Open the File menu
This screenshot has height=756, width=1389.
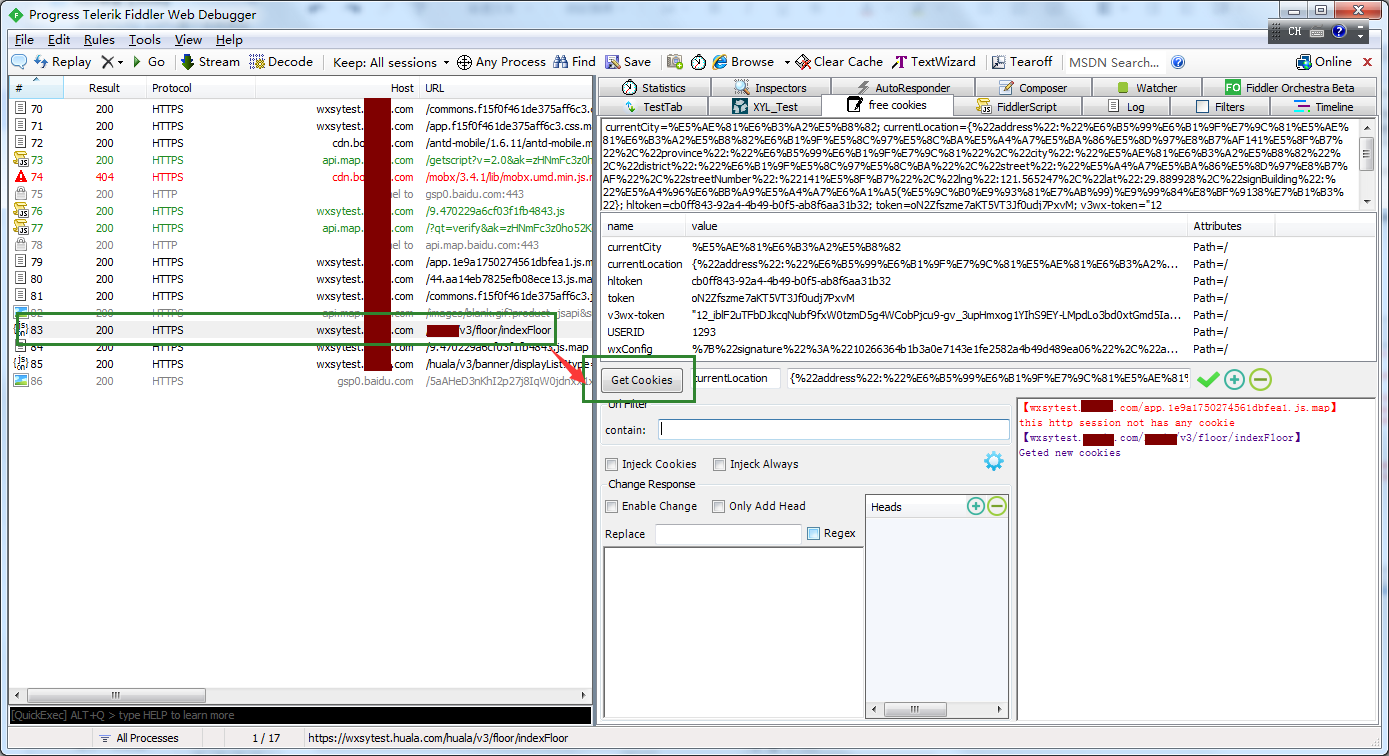pos(24,40)
